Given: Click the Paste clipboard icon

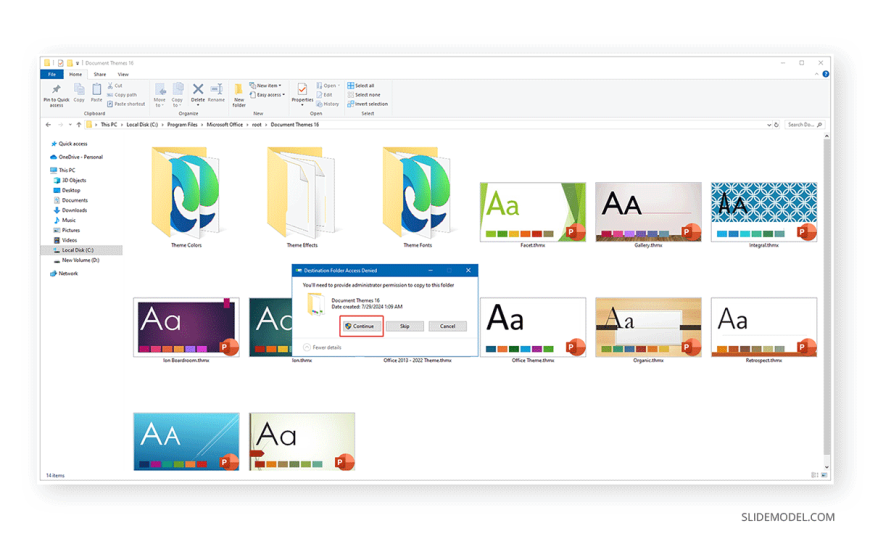Looking at the screenshot, I should pyautogui.click(x=97, y=89).
